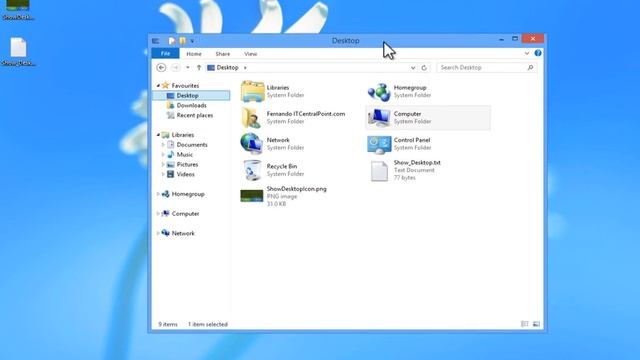Viewport: 640px width, 360px height.
Task: Expand the Music library node
Action: pos(163,154)
